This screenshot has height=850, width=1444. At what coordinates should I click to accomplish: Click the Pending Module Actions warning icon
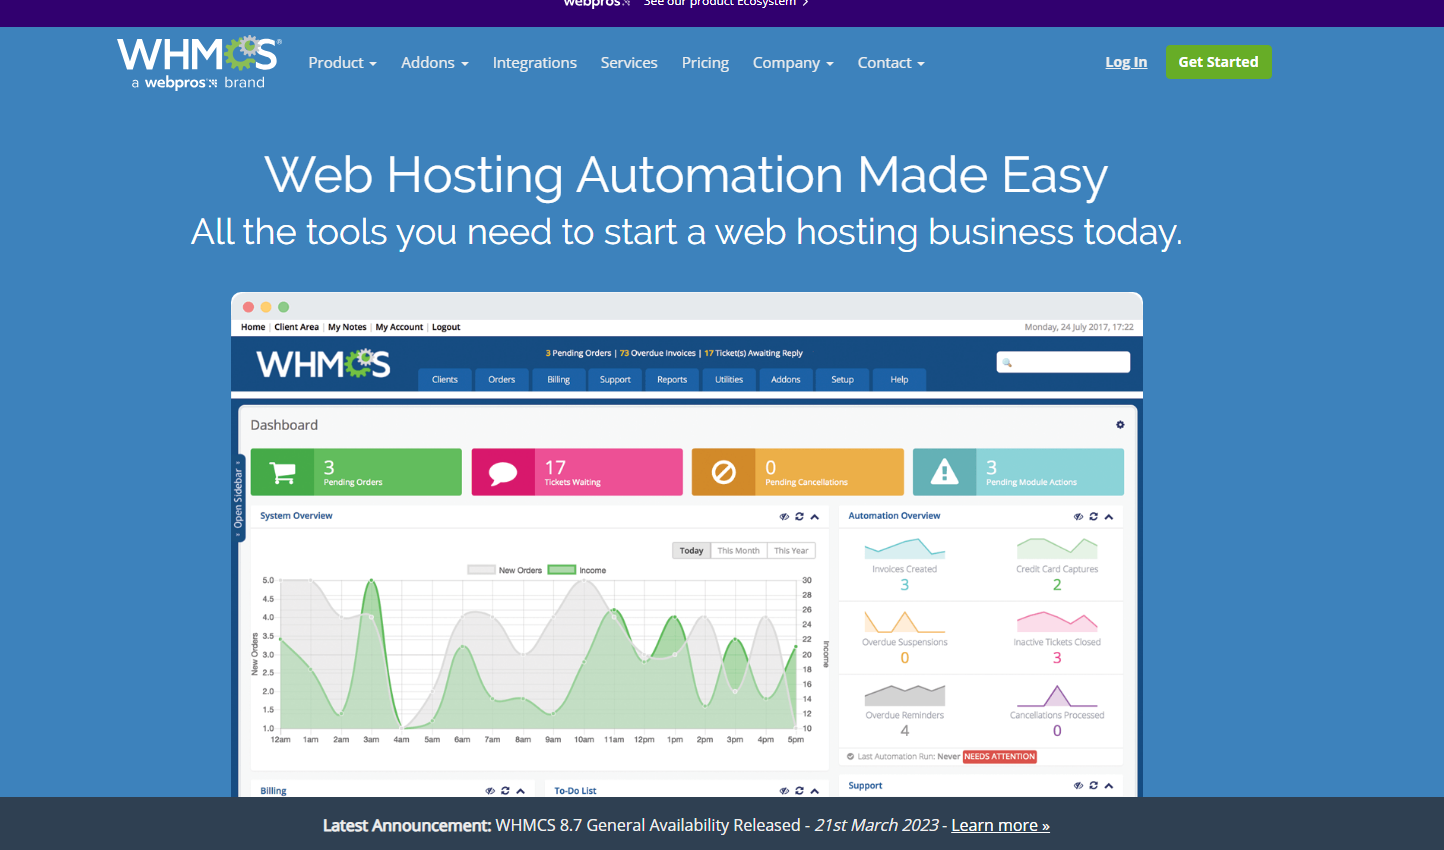coord(944,472)
